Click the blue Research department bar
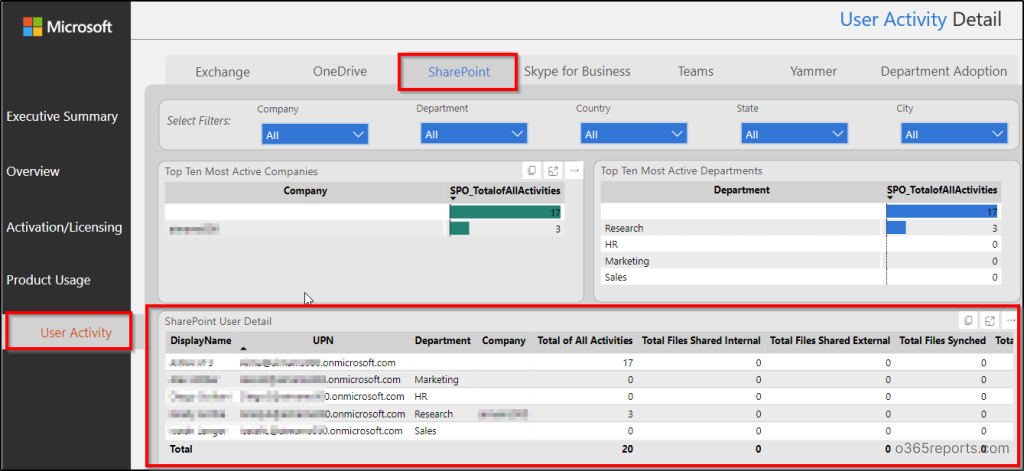Viewport: 1024px width, 471px height. [x=895, y=228]
